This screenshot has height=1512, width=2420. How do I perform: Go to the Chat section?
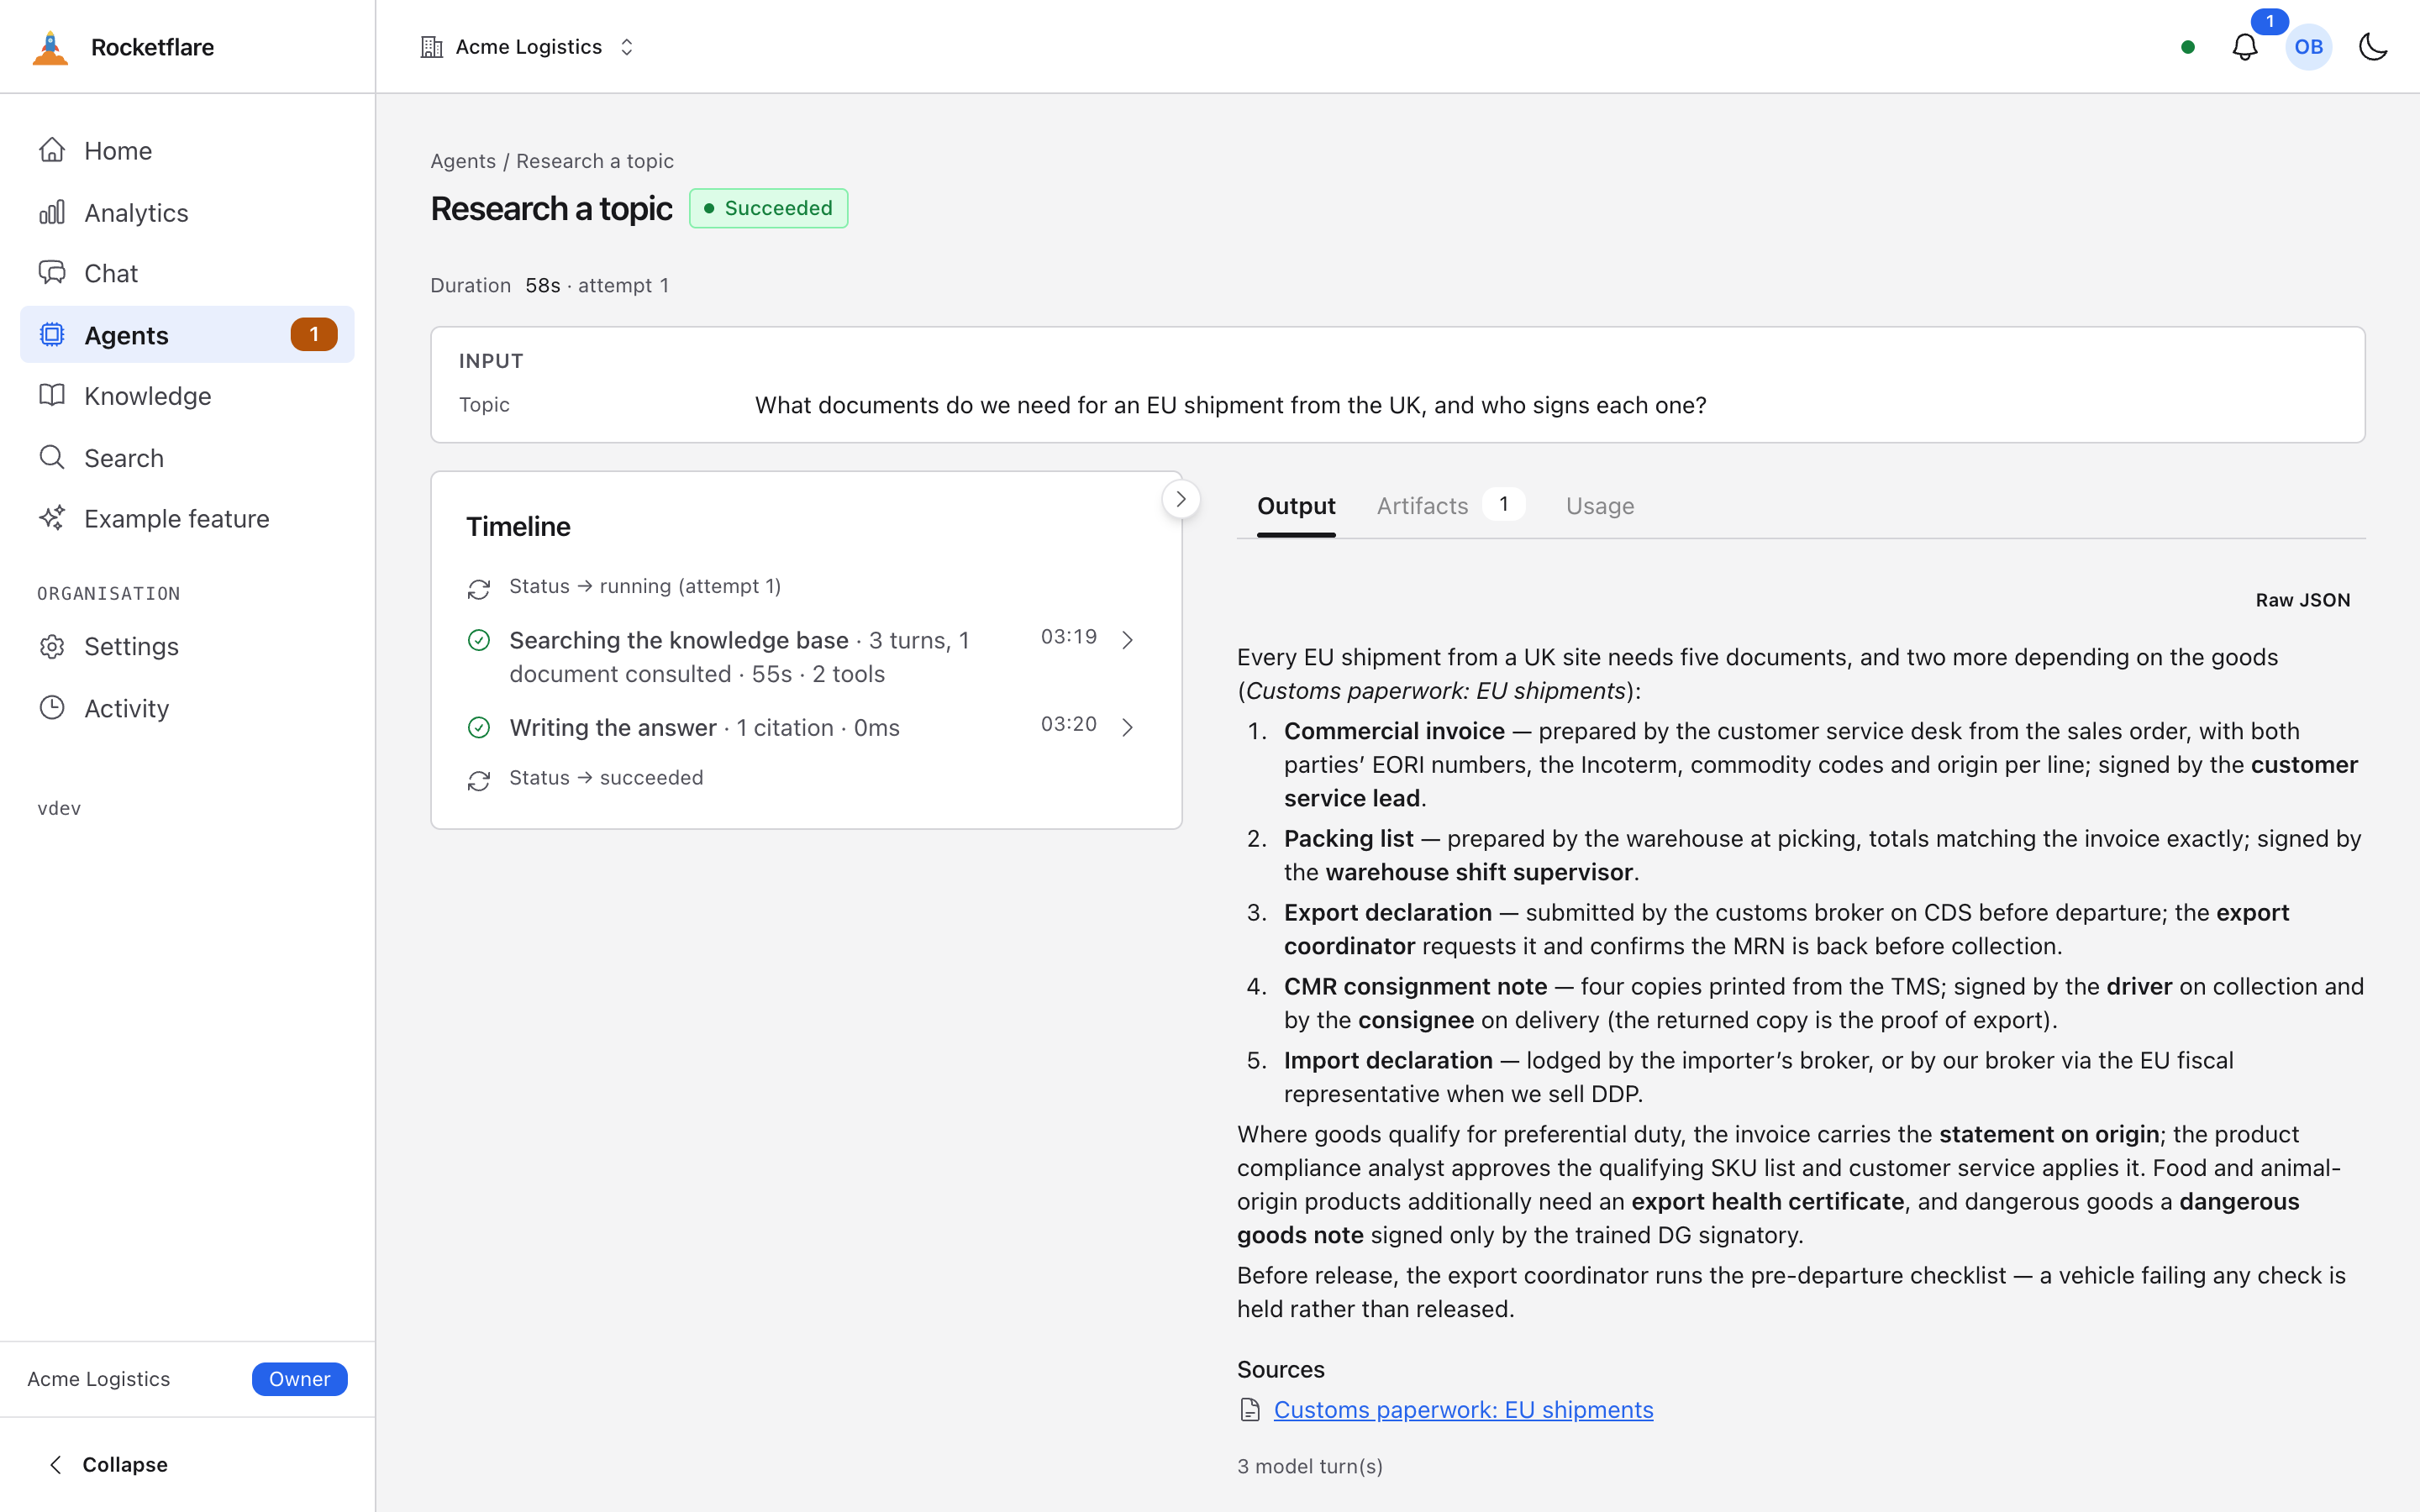coord(187,273)
